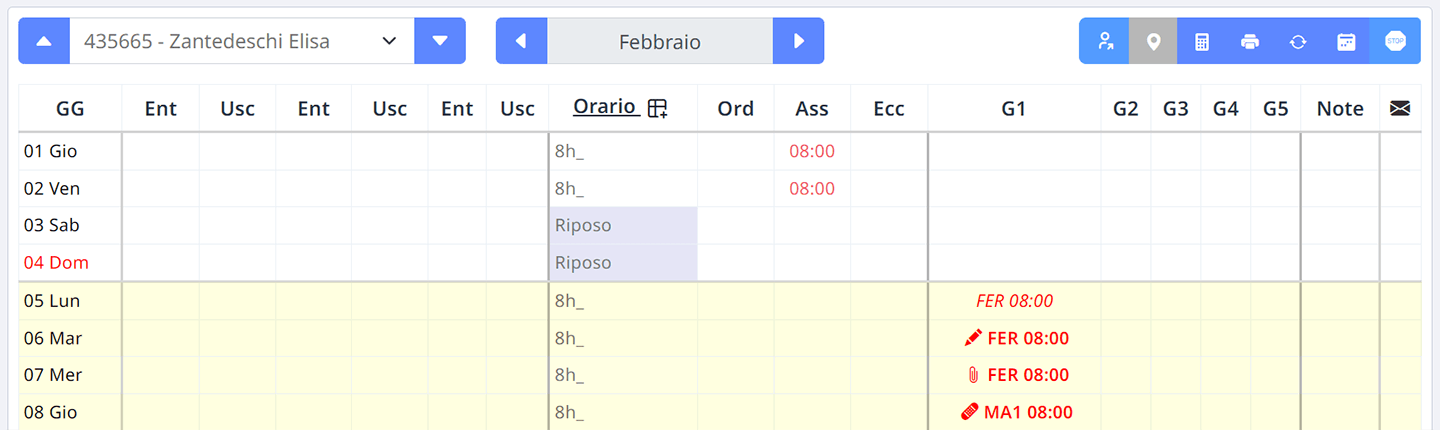1440x430 pixels.
Task: Click the pencil icon next to FER on 06 Mar
Action: click(973, 338)
